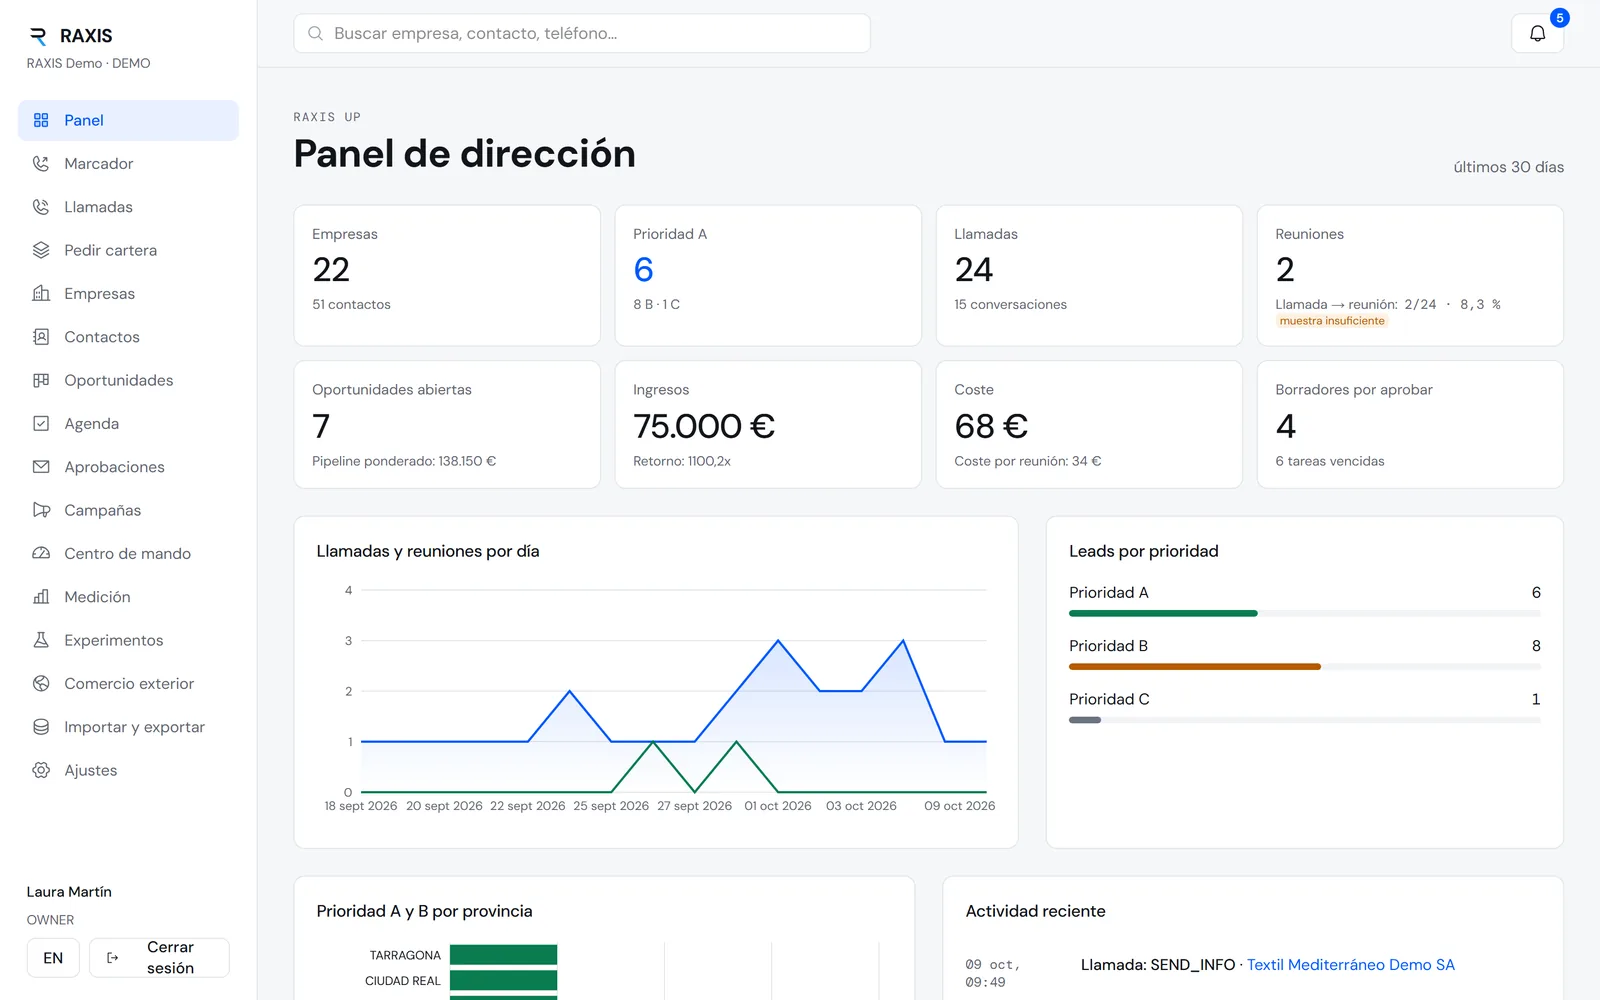Click the RAXIS logo icon
Viewport: 1600px width, 1000px height.
(38, 36)
